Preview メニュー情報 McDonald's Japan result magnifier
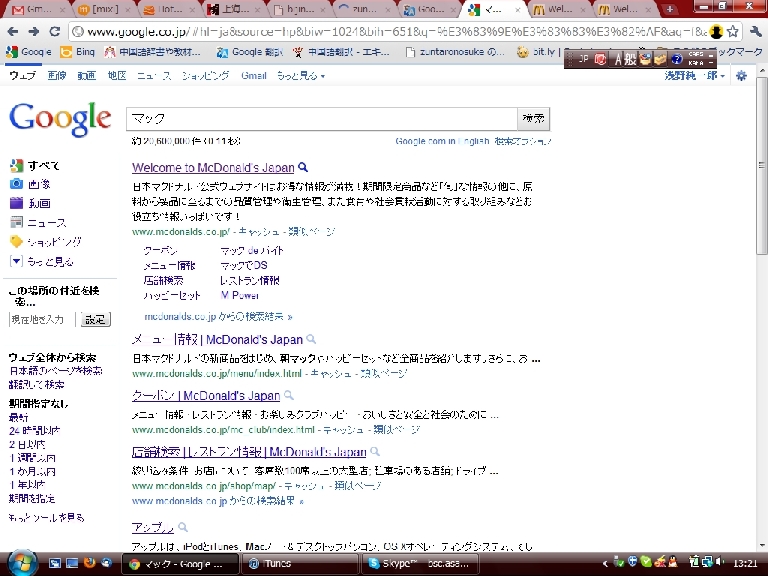 tap(311, 339)
